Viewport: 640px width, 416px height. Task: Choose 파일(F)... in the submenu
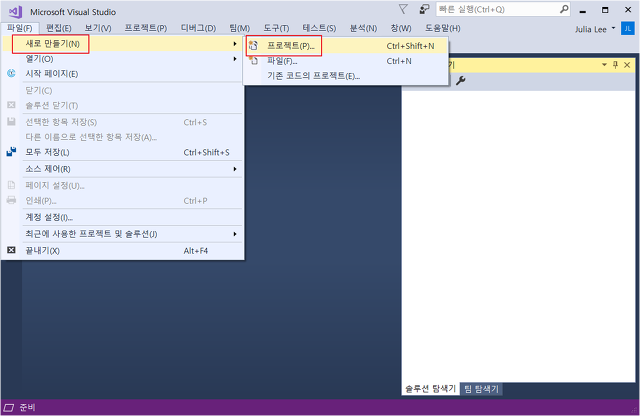click(x=346, y=61)
